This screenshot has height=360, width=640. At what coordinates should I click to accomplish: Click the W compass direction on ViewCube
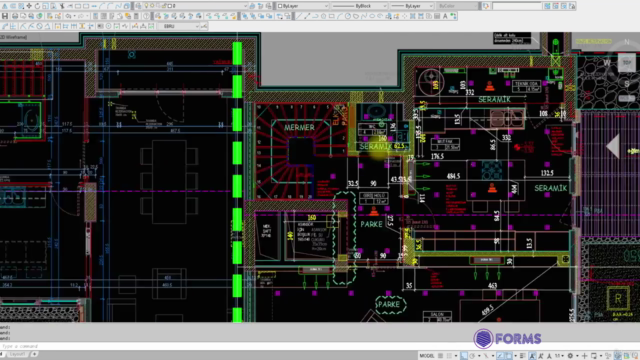click(x=607, y=62)
